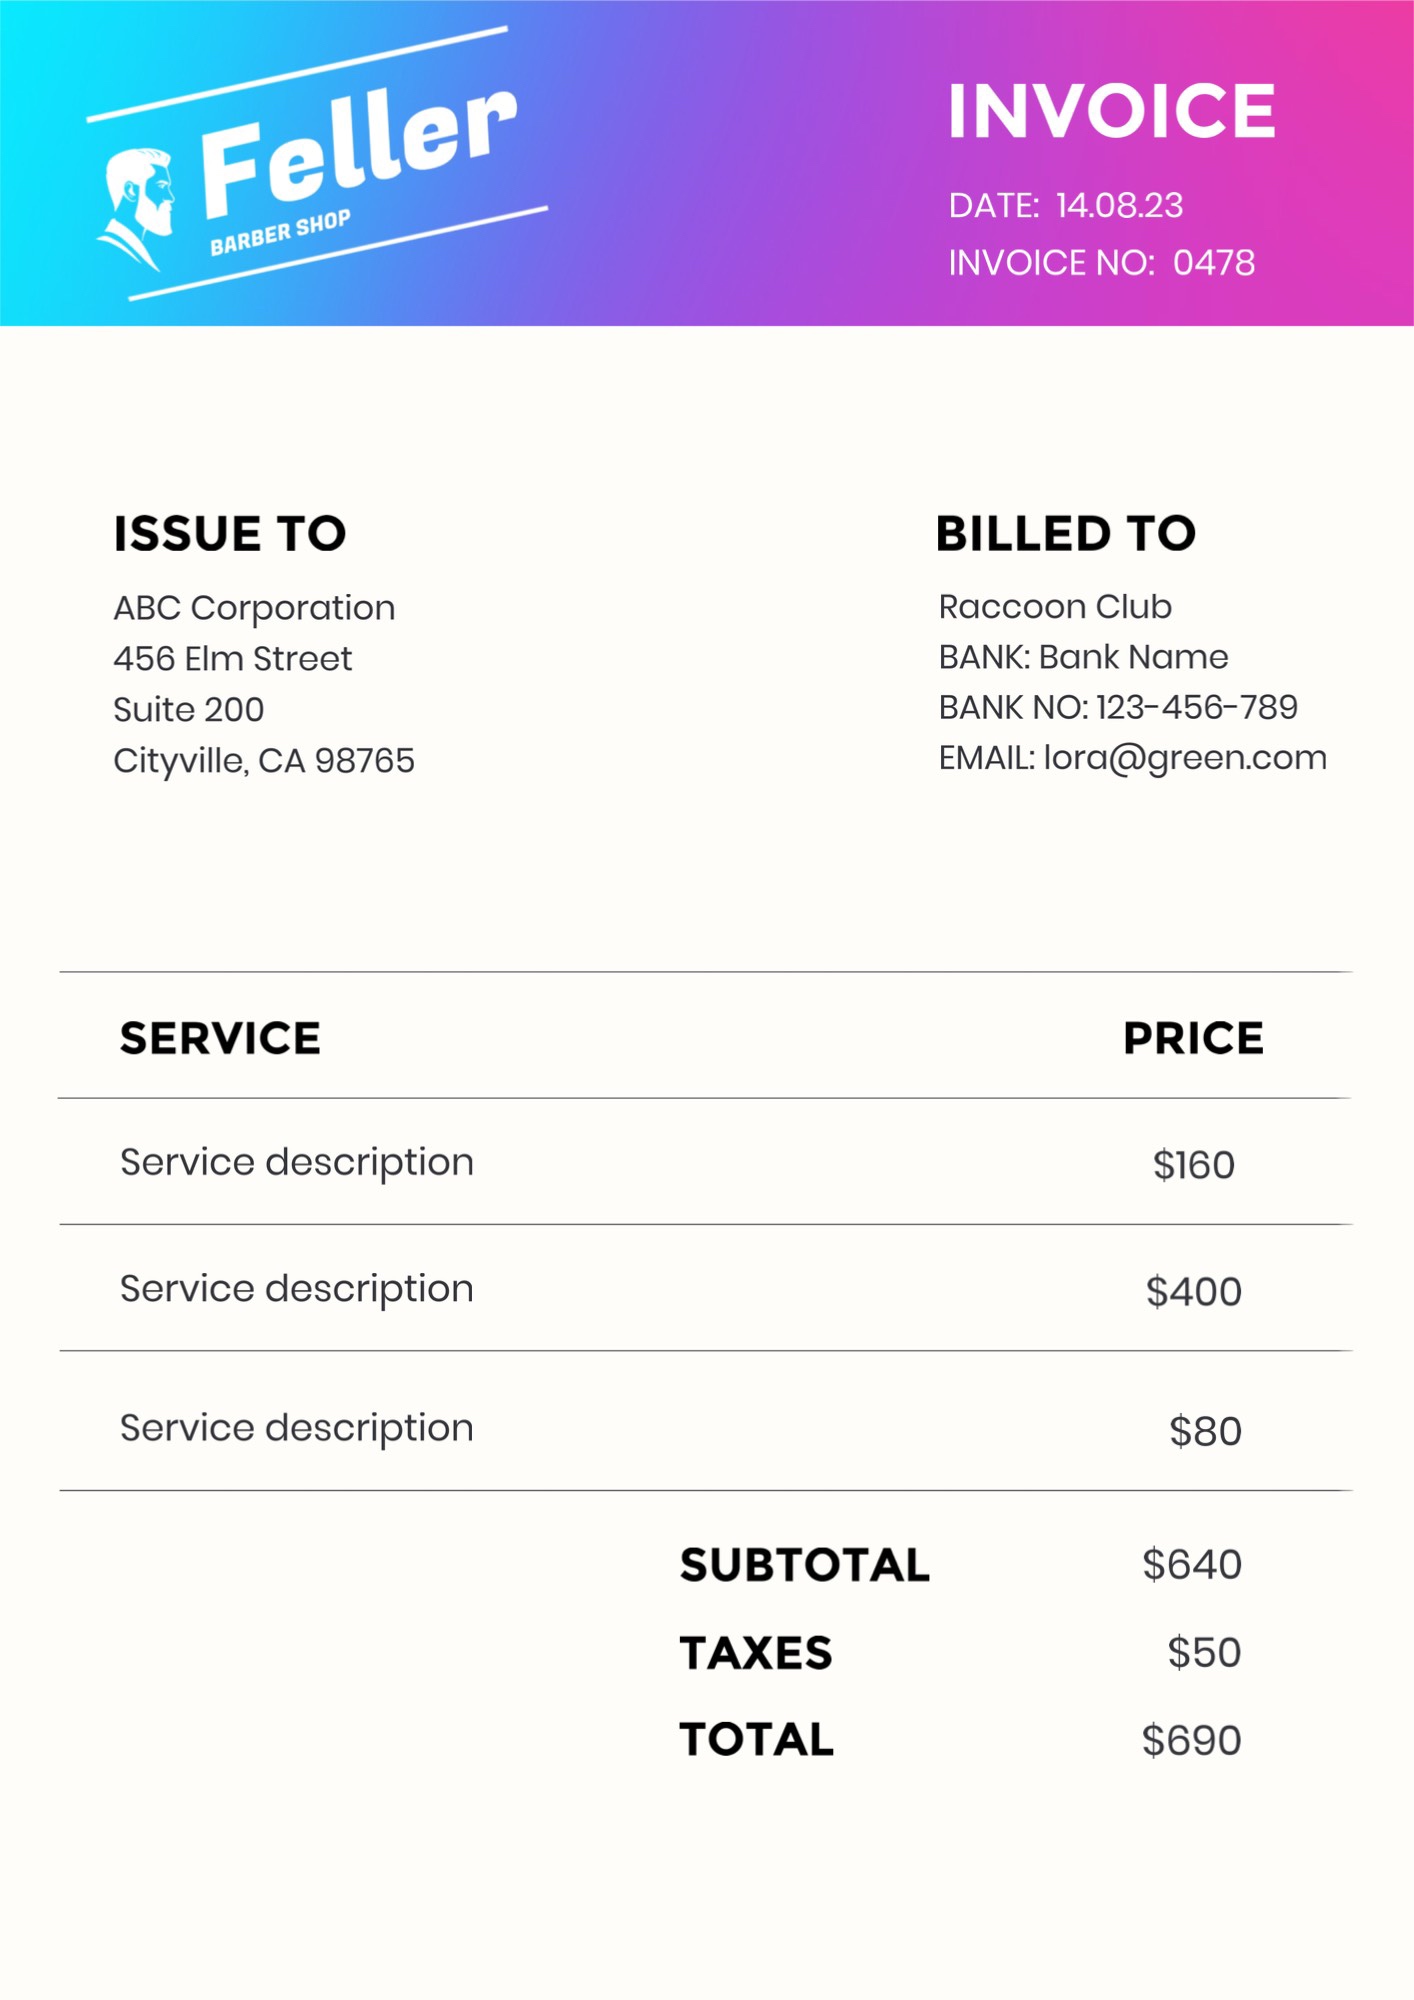Click the Feller brand name text
1414x2000 pixels.
pyautogui.click(x=358, y=150)
